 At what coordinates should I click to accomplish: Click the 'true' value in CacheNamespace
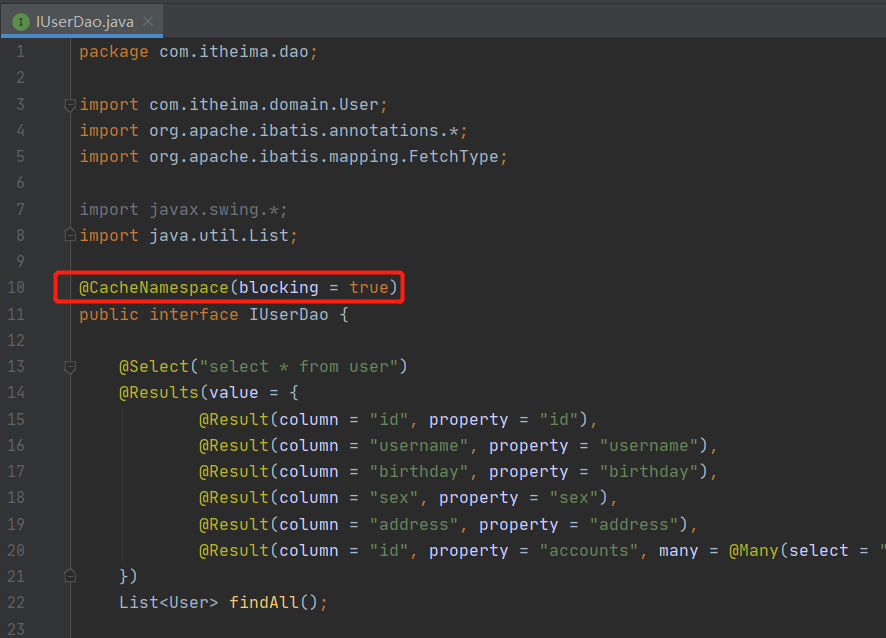click(368, 288)
